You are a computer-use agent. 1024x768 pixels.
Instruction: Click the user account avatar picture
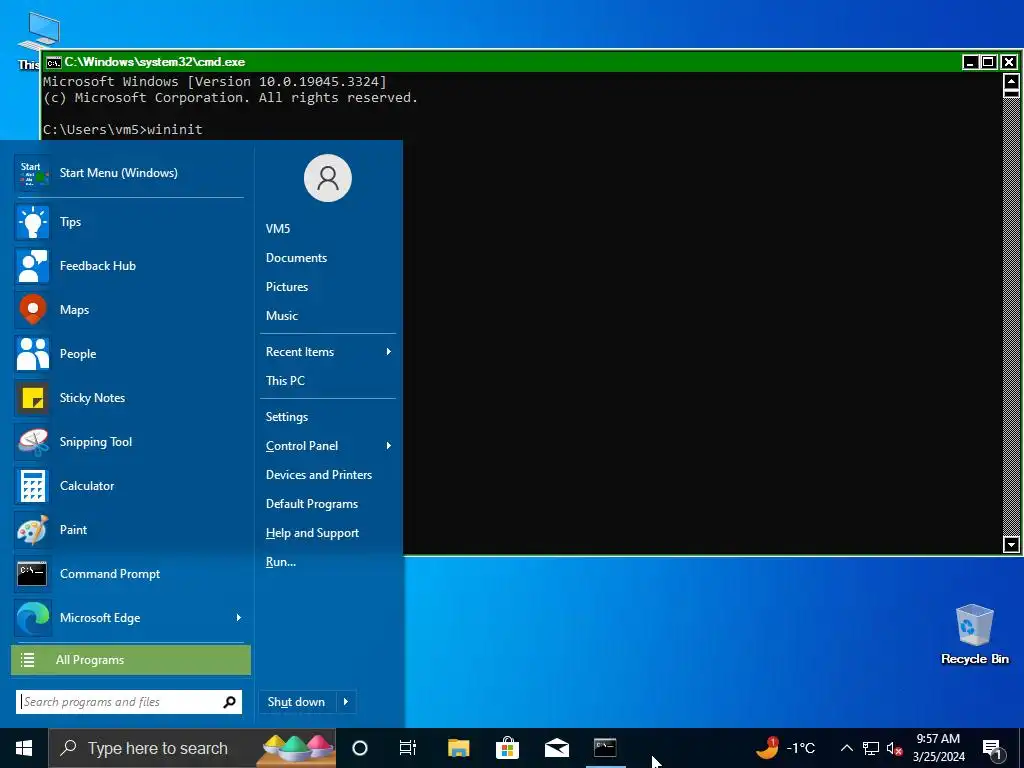click(328, 178)
